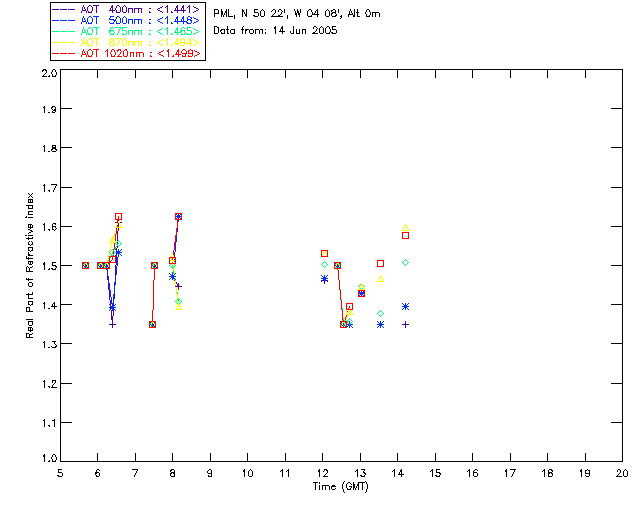Click the legend entry AOT 870nm : <1.494>
The height and width of the screenshot is (512, 640).
click(126, 42)
